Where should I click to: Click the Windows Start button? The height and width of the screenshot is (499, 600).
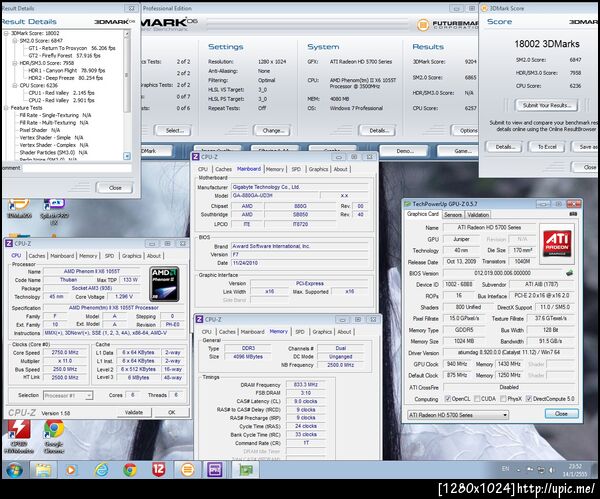pyautogui.click(x=12, y=469)
